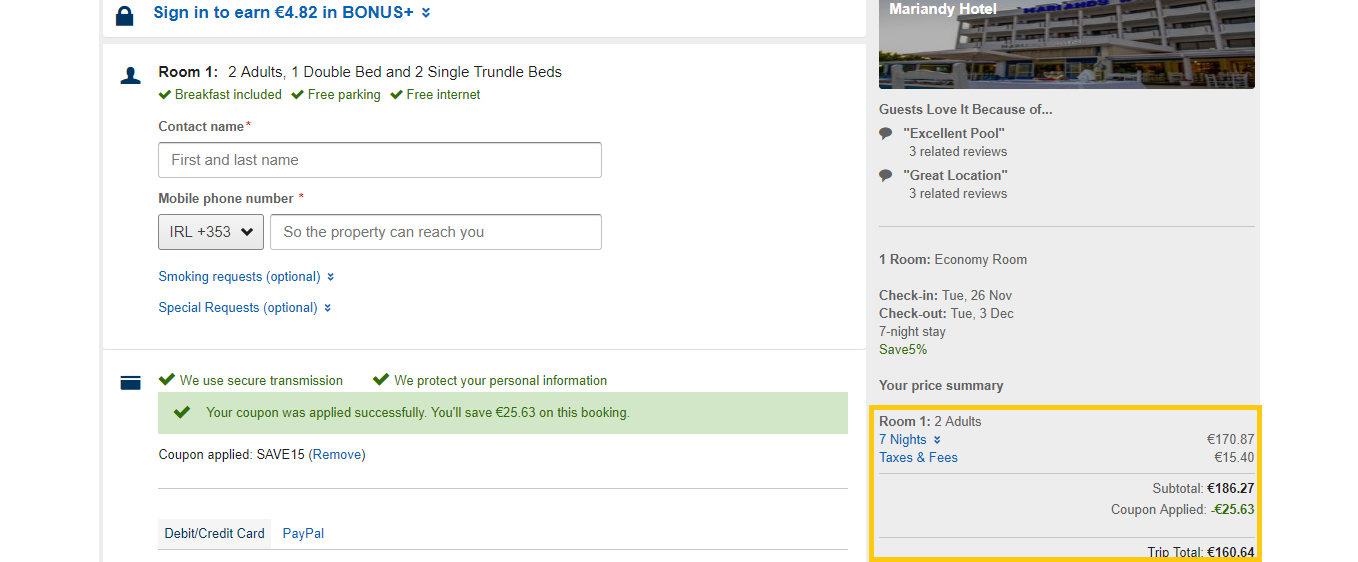The height and width of the screenshot is (562, 1358).
Task: Click the Breakfast included checkmark icon
Action: [165, 95]
